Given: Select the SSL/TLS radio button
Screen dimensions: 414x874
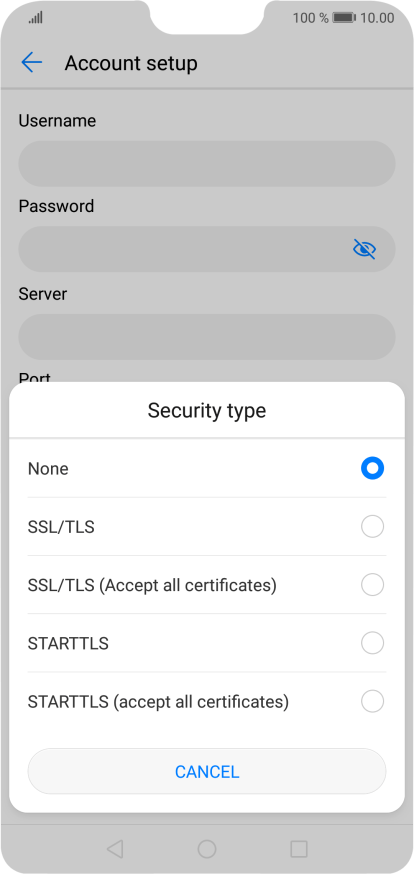Looking at the screenshot, I should pos(372,526).
